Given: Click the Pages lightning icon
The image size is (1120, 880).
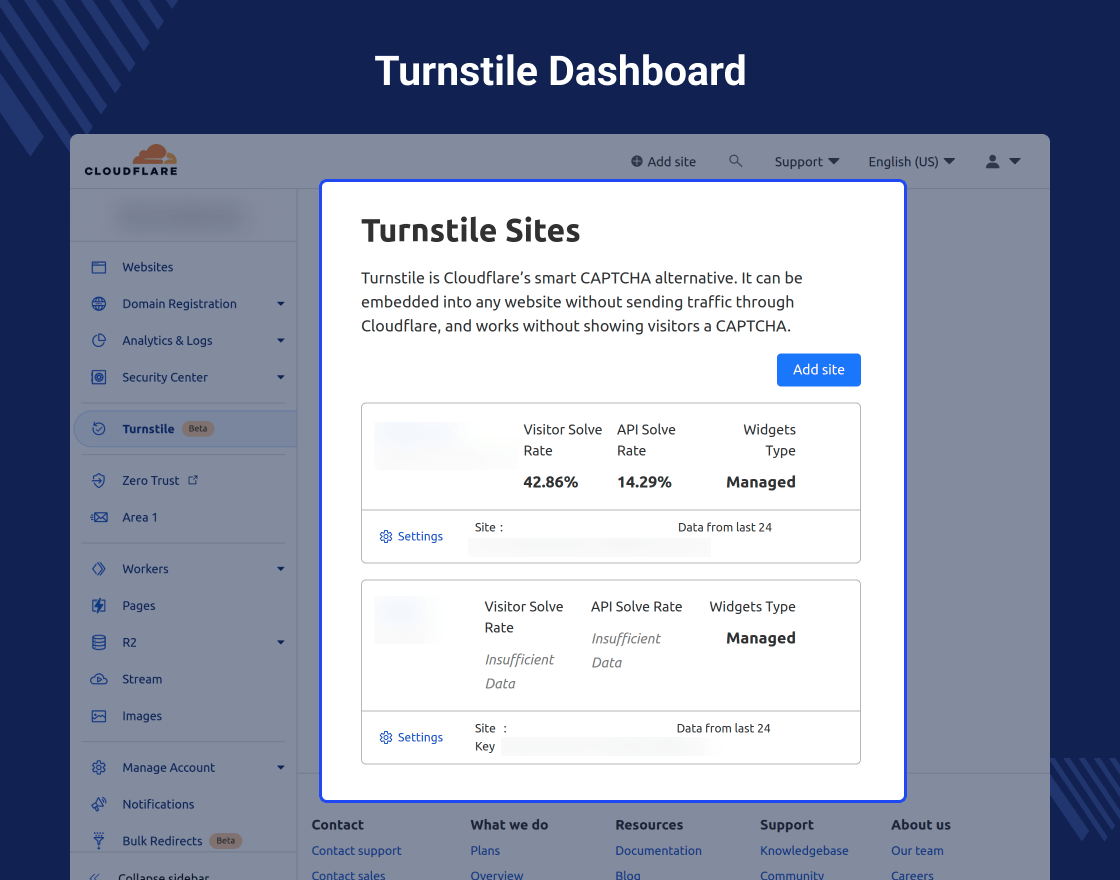Looking at the screenshot, I should point(99,606).
